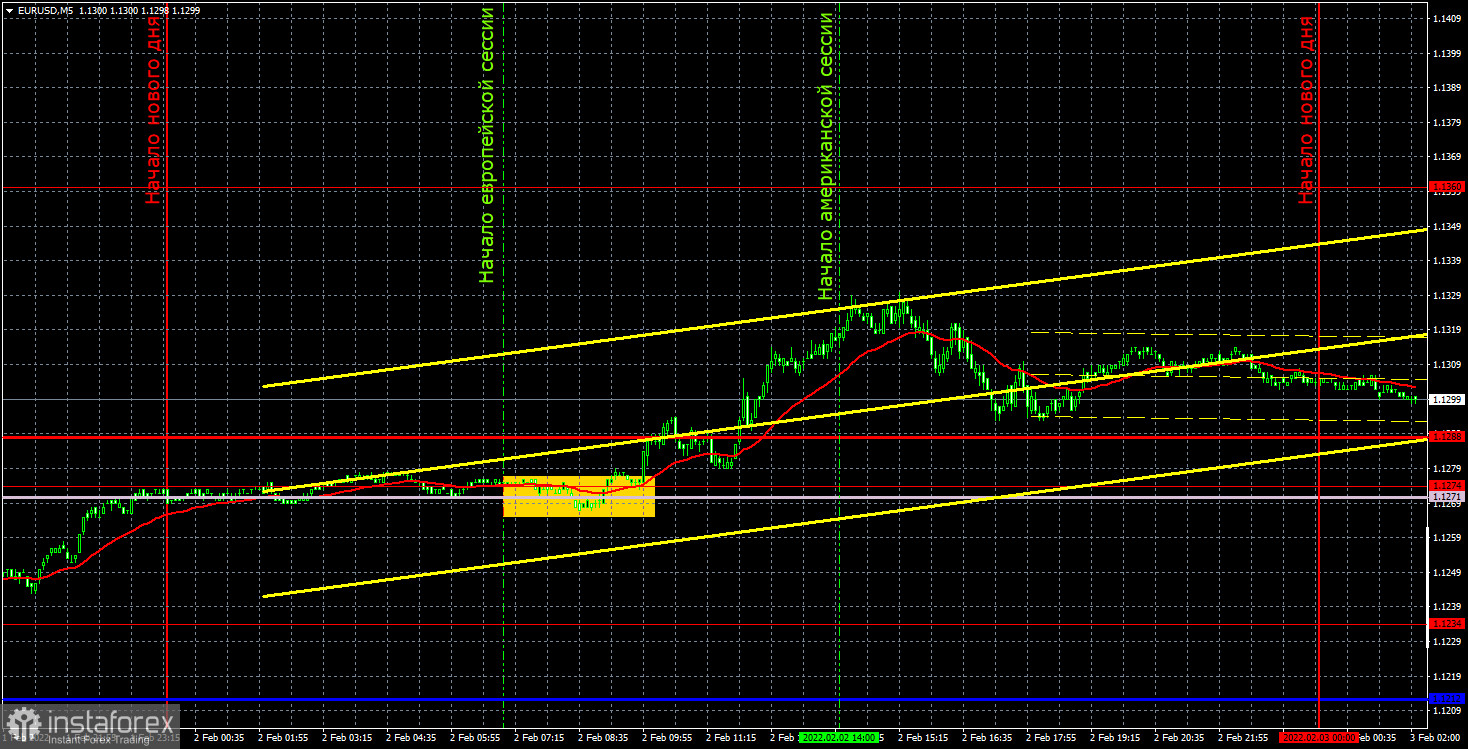Click the left 'Начало нового дня' red label
1468x749 pixels.
tap(153, 110)
